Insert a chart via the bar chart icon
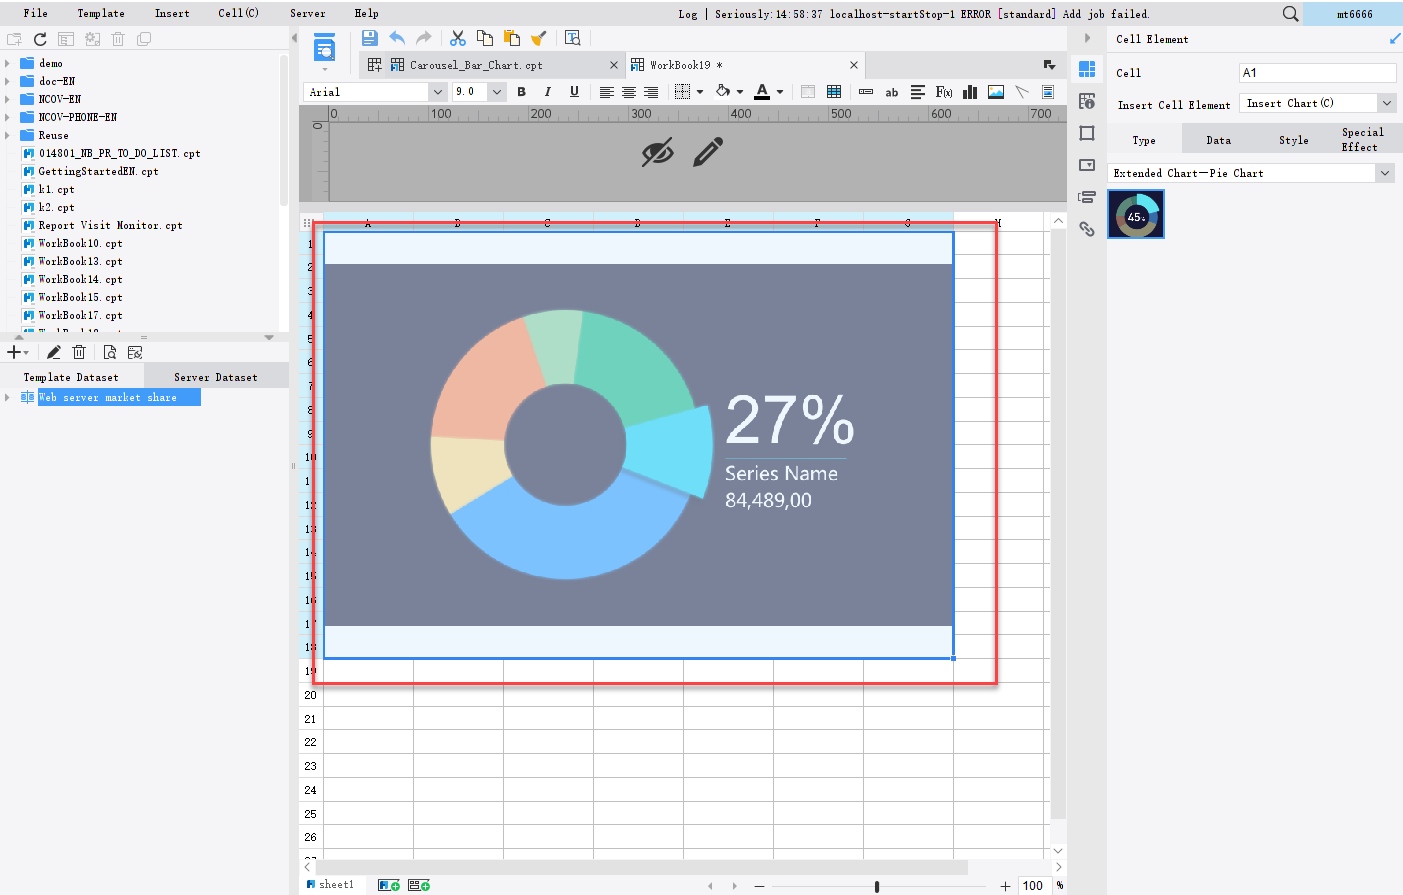This screenshot has height=895, width=1403. pos(969,91)
